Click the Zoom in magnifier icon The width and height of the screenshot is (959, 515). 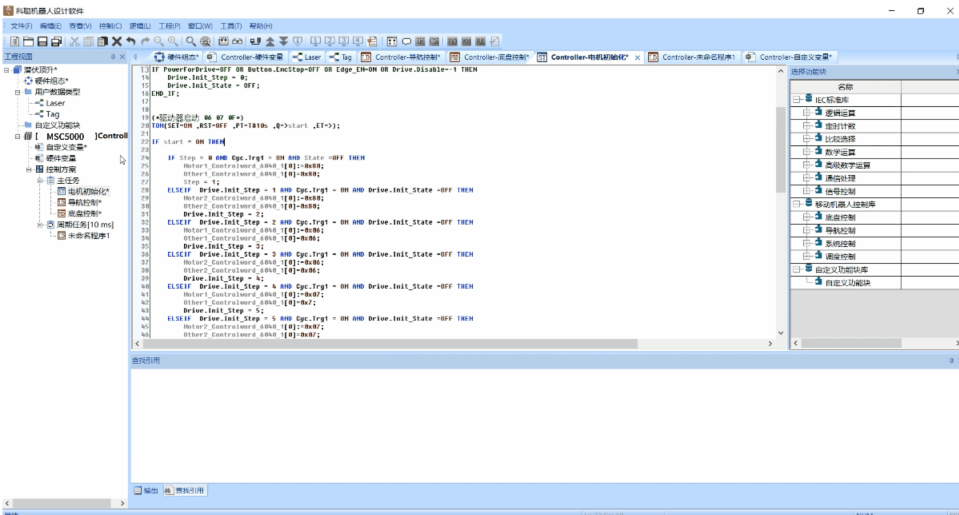pyautogui.click(x=173, y=42)
